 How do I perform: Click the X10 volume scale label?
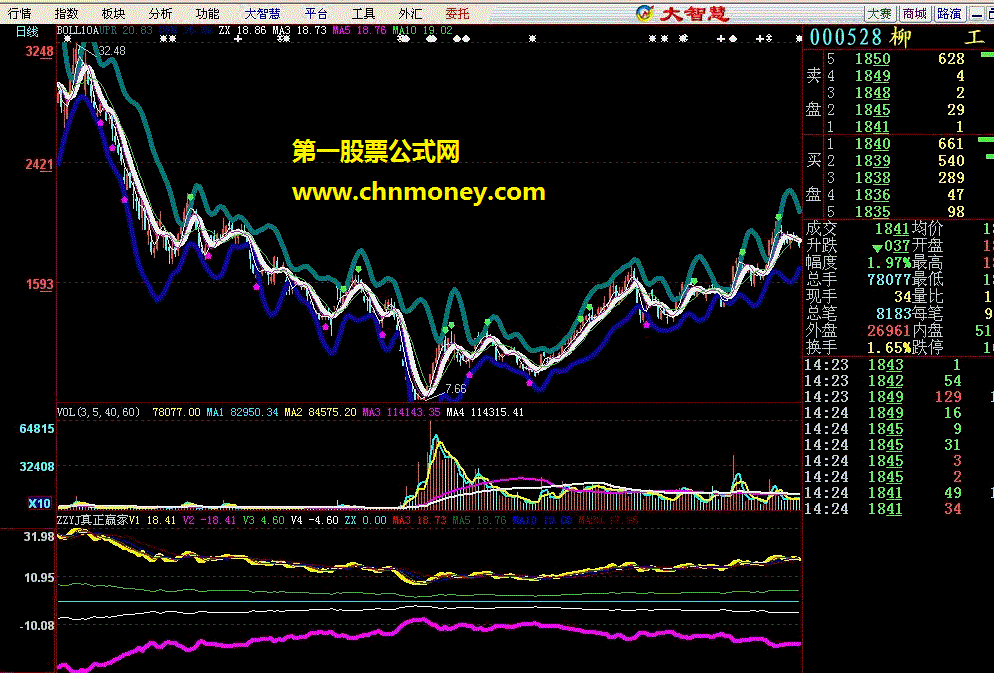[39, 504]
